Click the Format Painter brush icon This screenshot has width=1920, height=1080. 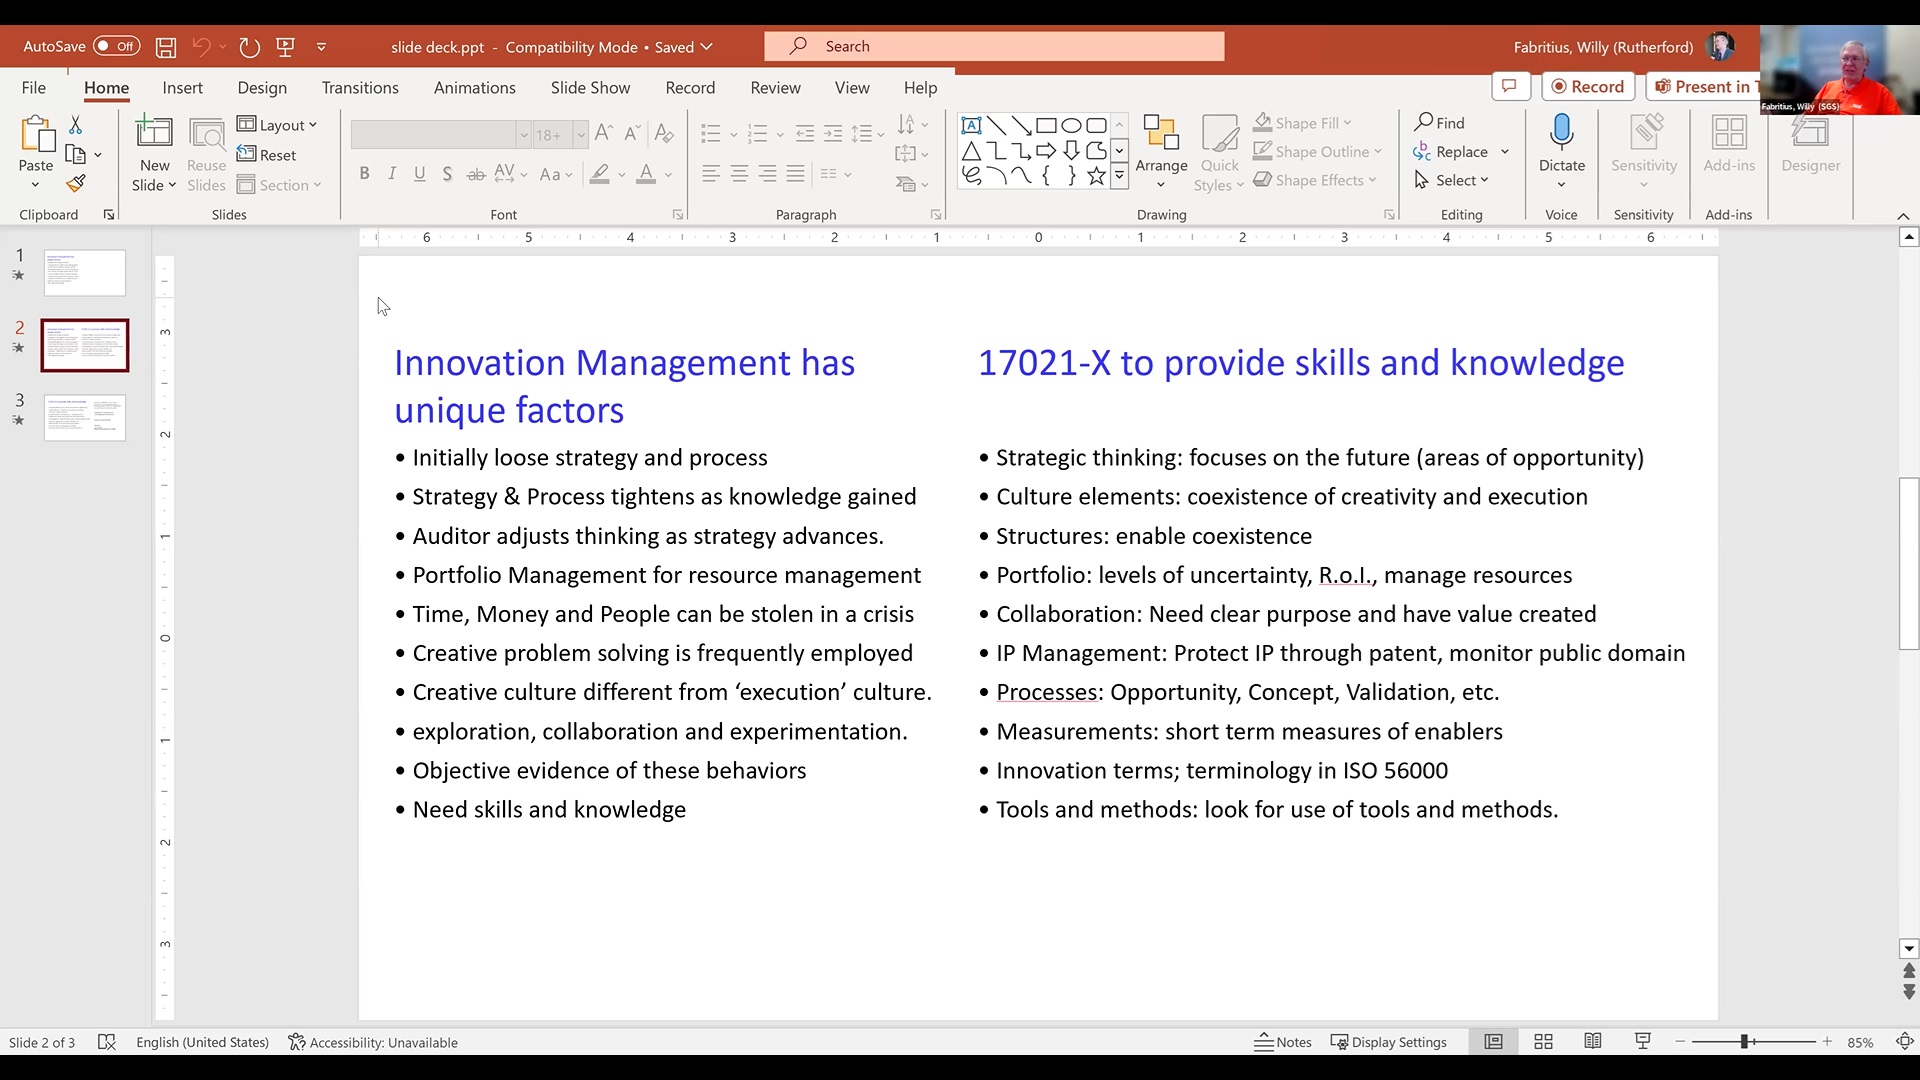pyautogui.click(x=76, y=184)
